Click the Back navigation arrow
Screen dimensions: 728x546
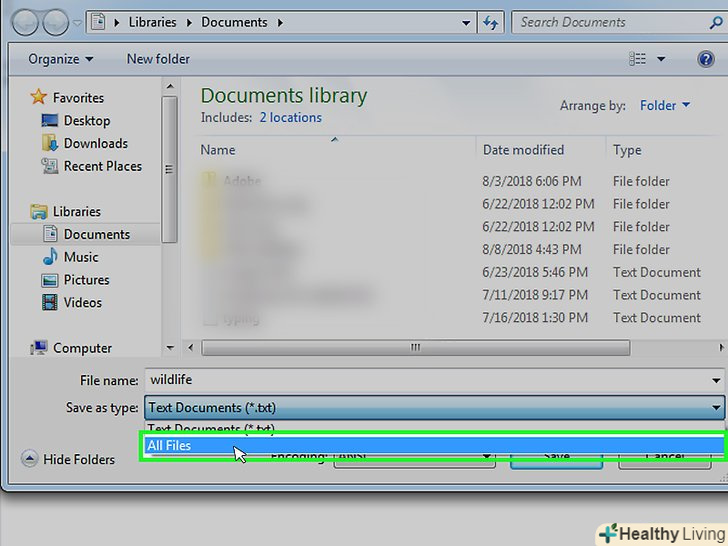26,22
